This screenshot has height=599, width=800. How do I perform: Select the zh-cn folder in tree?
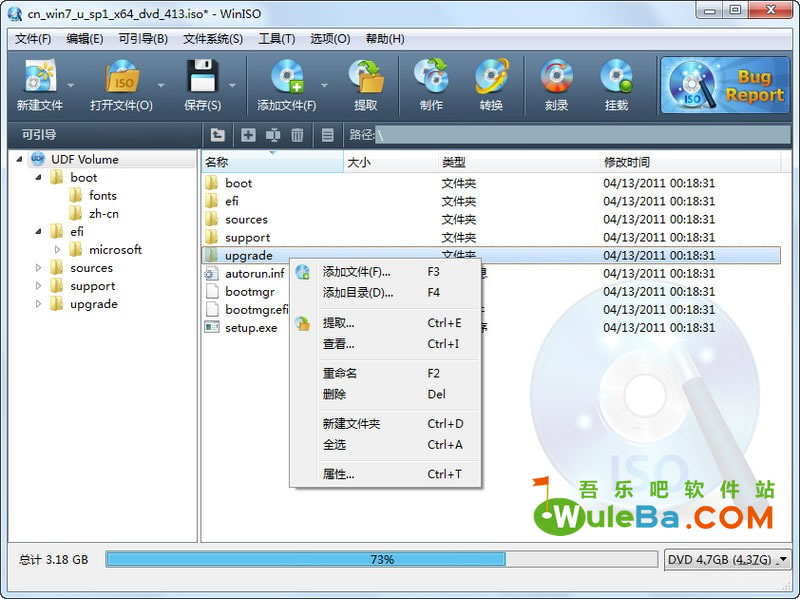pos(104,214)
